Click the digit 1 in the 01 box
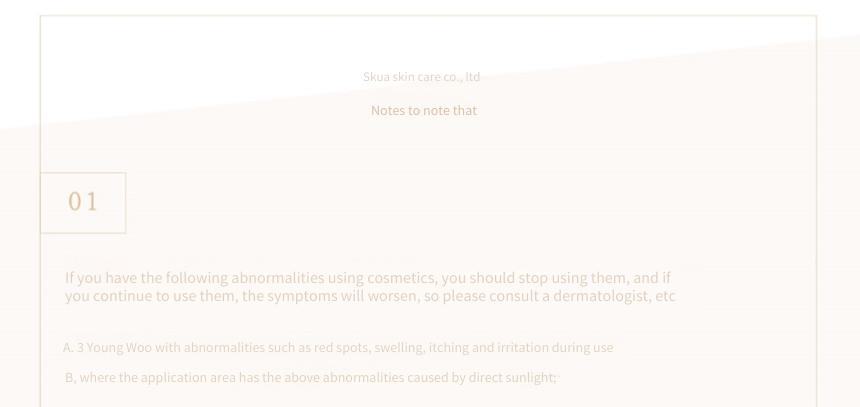860x407 pixels. (x=92, y=201)
